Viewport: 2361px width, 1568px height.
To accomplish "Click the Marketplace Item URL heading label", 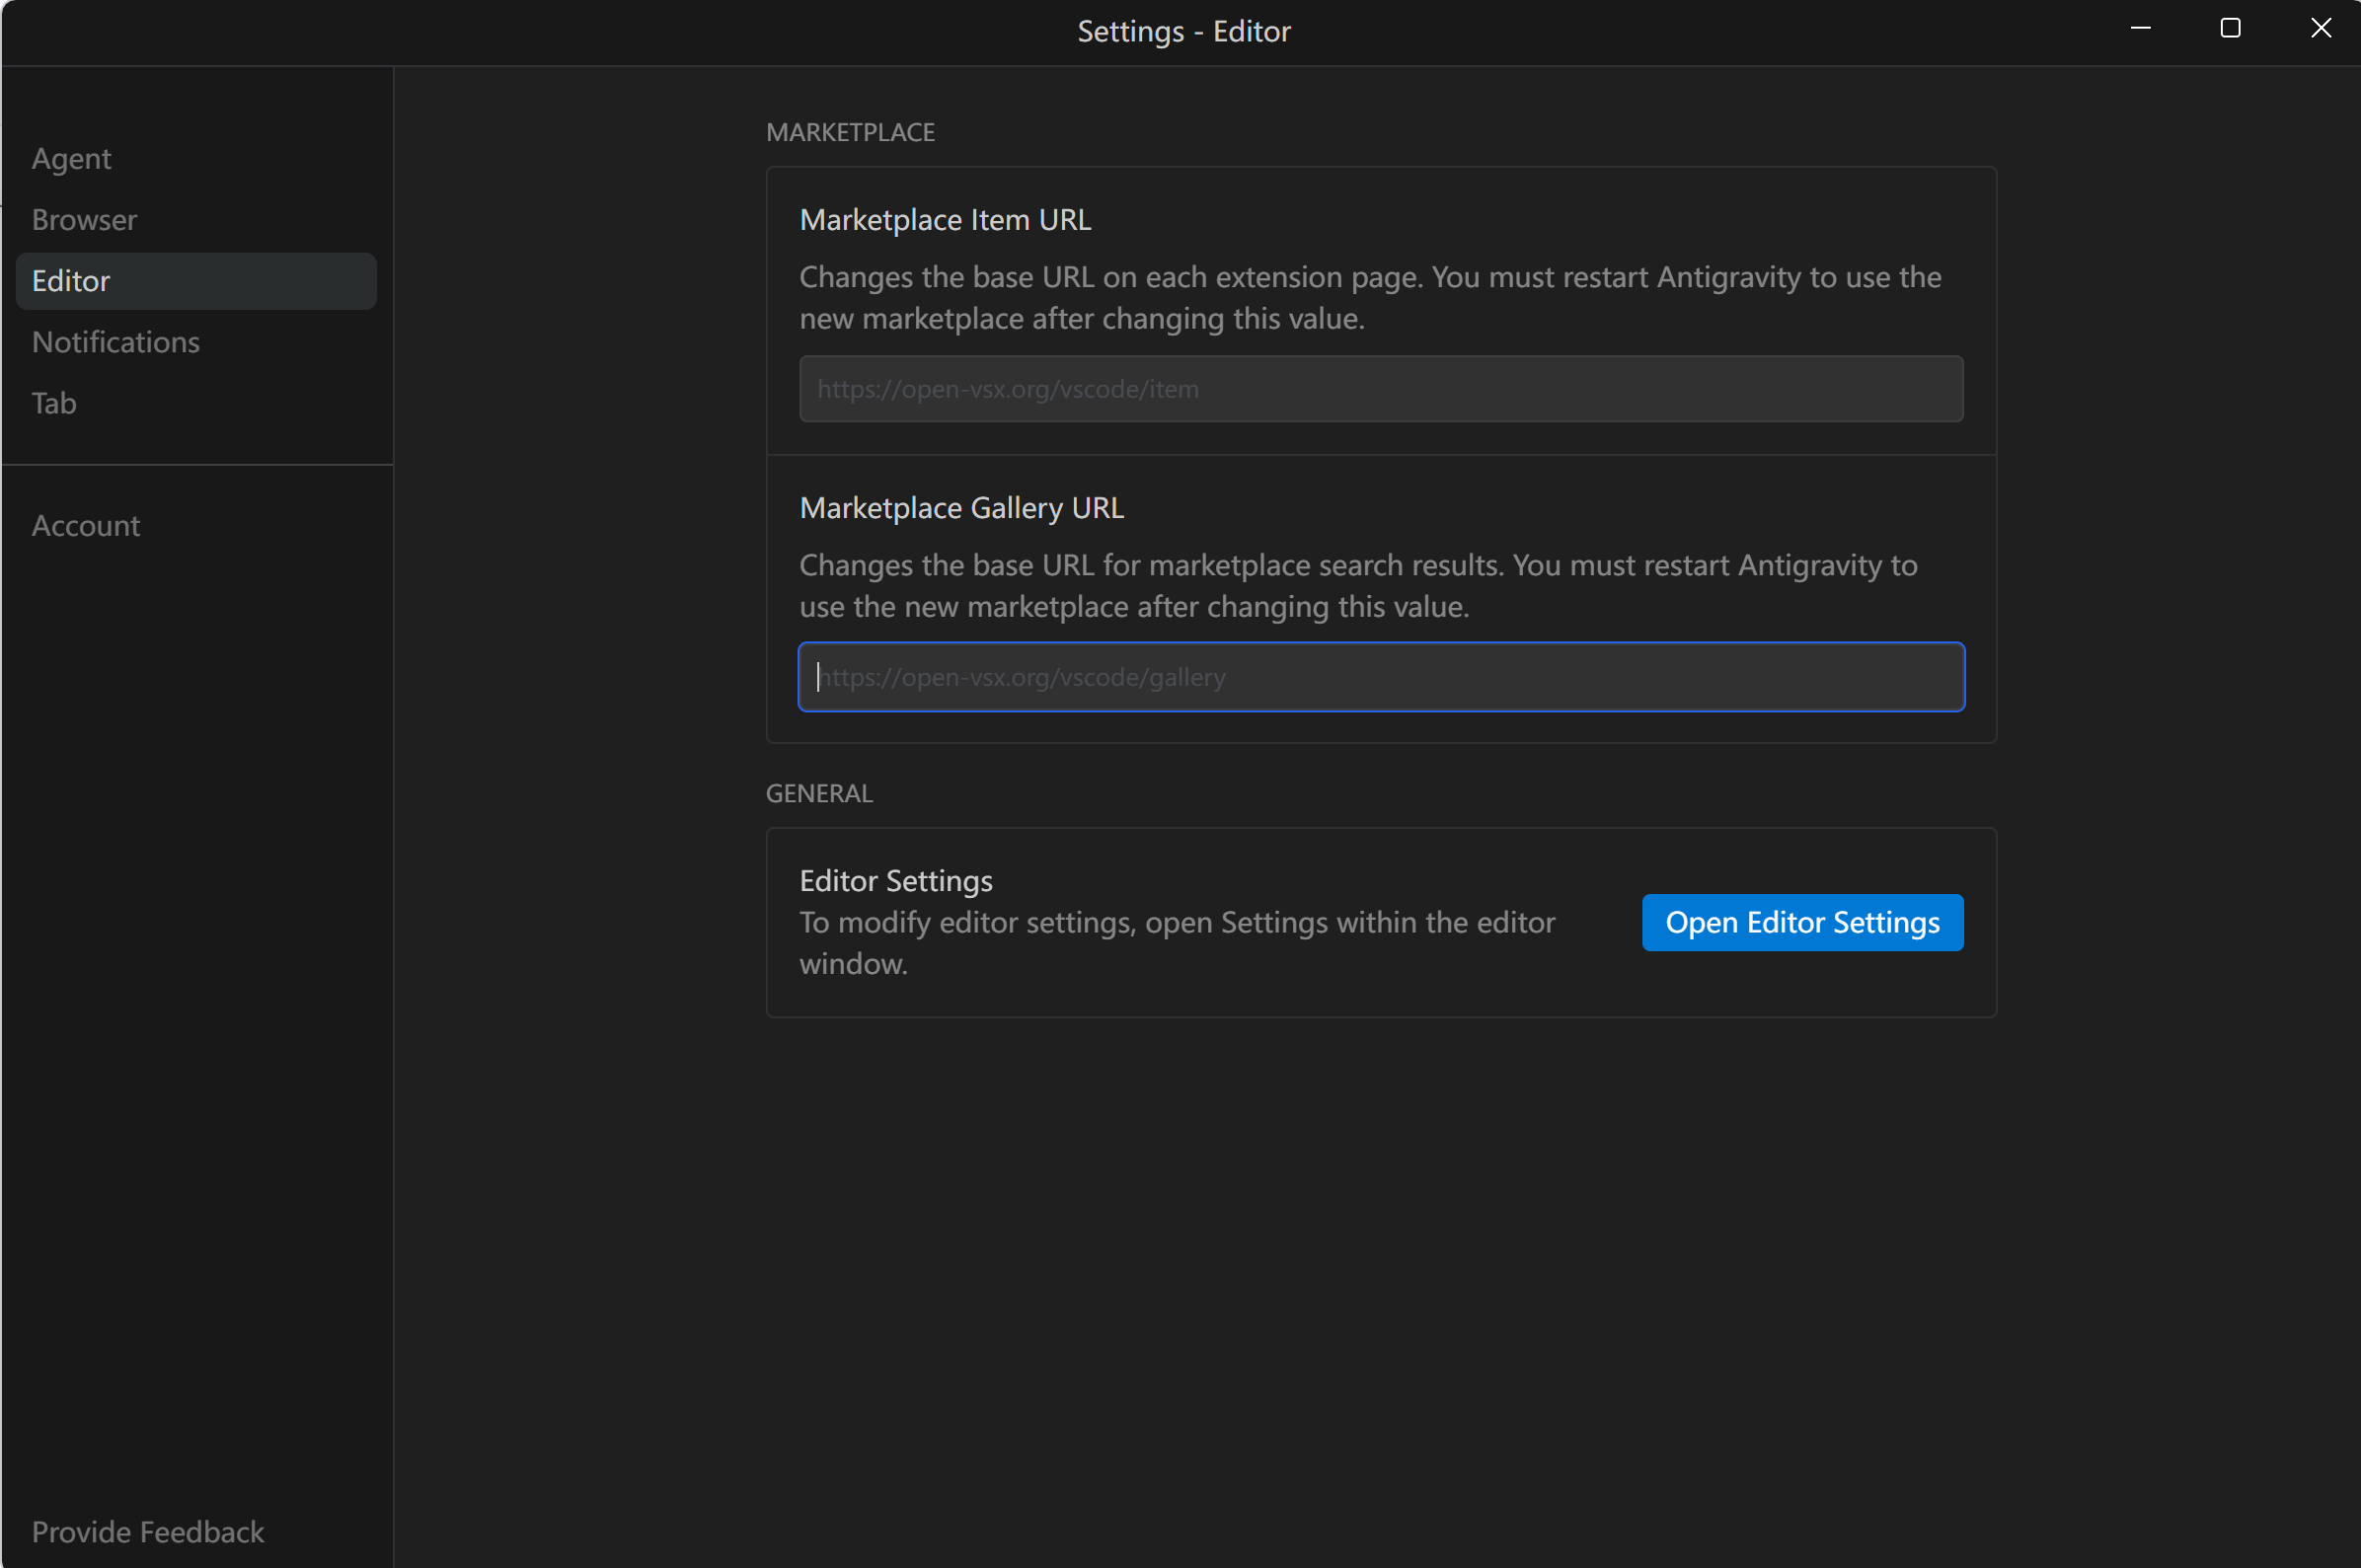I will (945, 219).
